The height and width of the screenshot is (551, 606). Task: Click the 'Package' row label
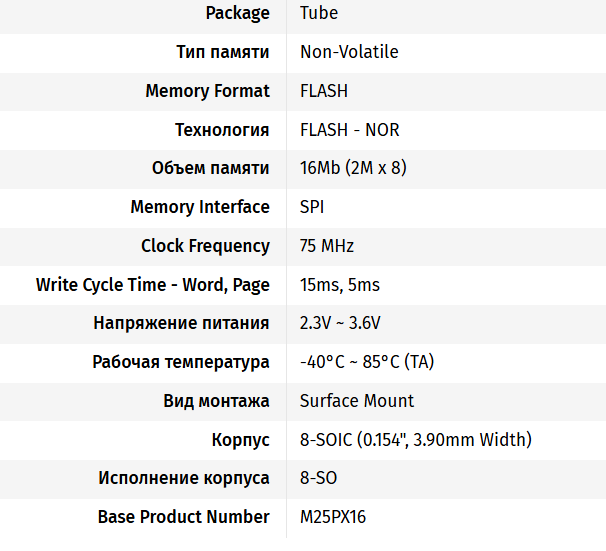(237, 13)
